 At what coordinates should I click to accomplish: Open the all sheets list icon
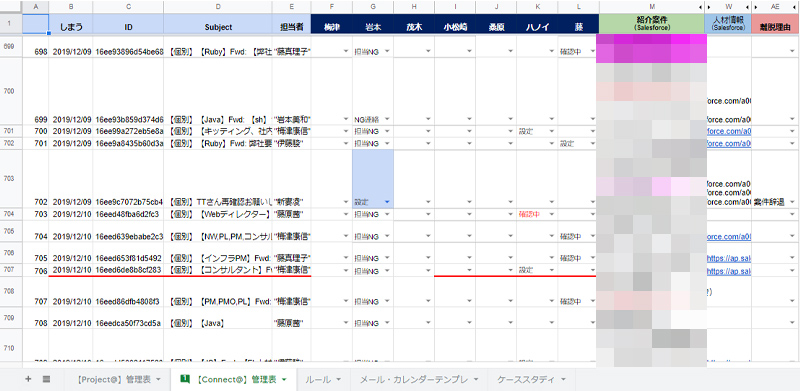coord(46,379)
